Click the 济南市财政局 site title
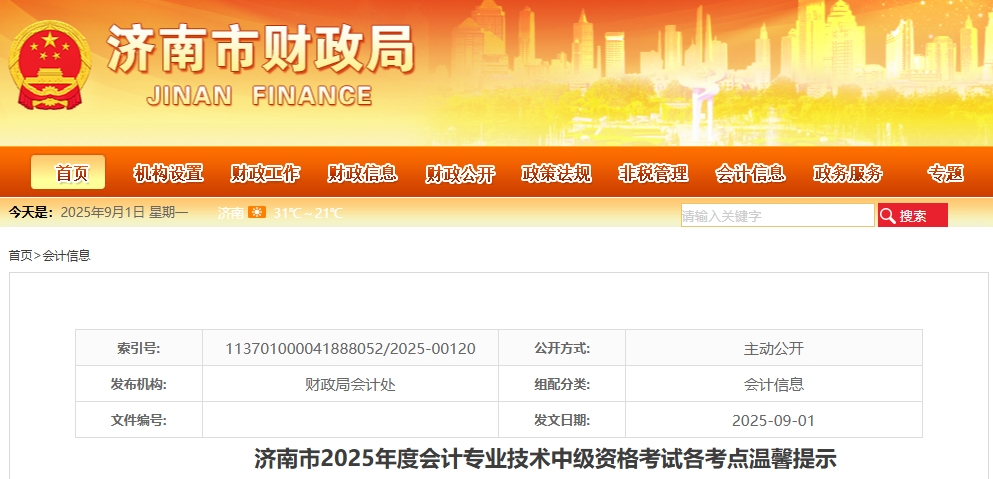 click(x=260, y=48)
